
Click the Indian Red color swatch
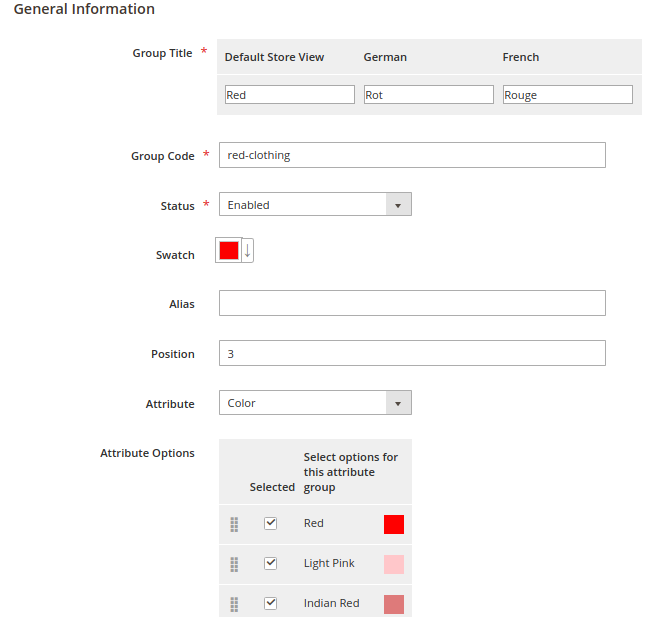[393, 604]
